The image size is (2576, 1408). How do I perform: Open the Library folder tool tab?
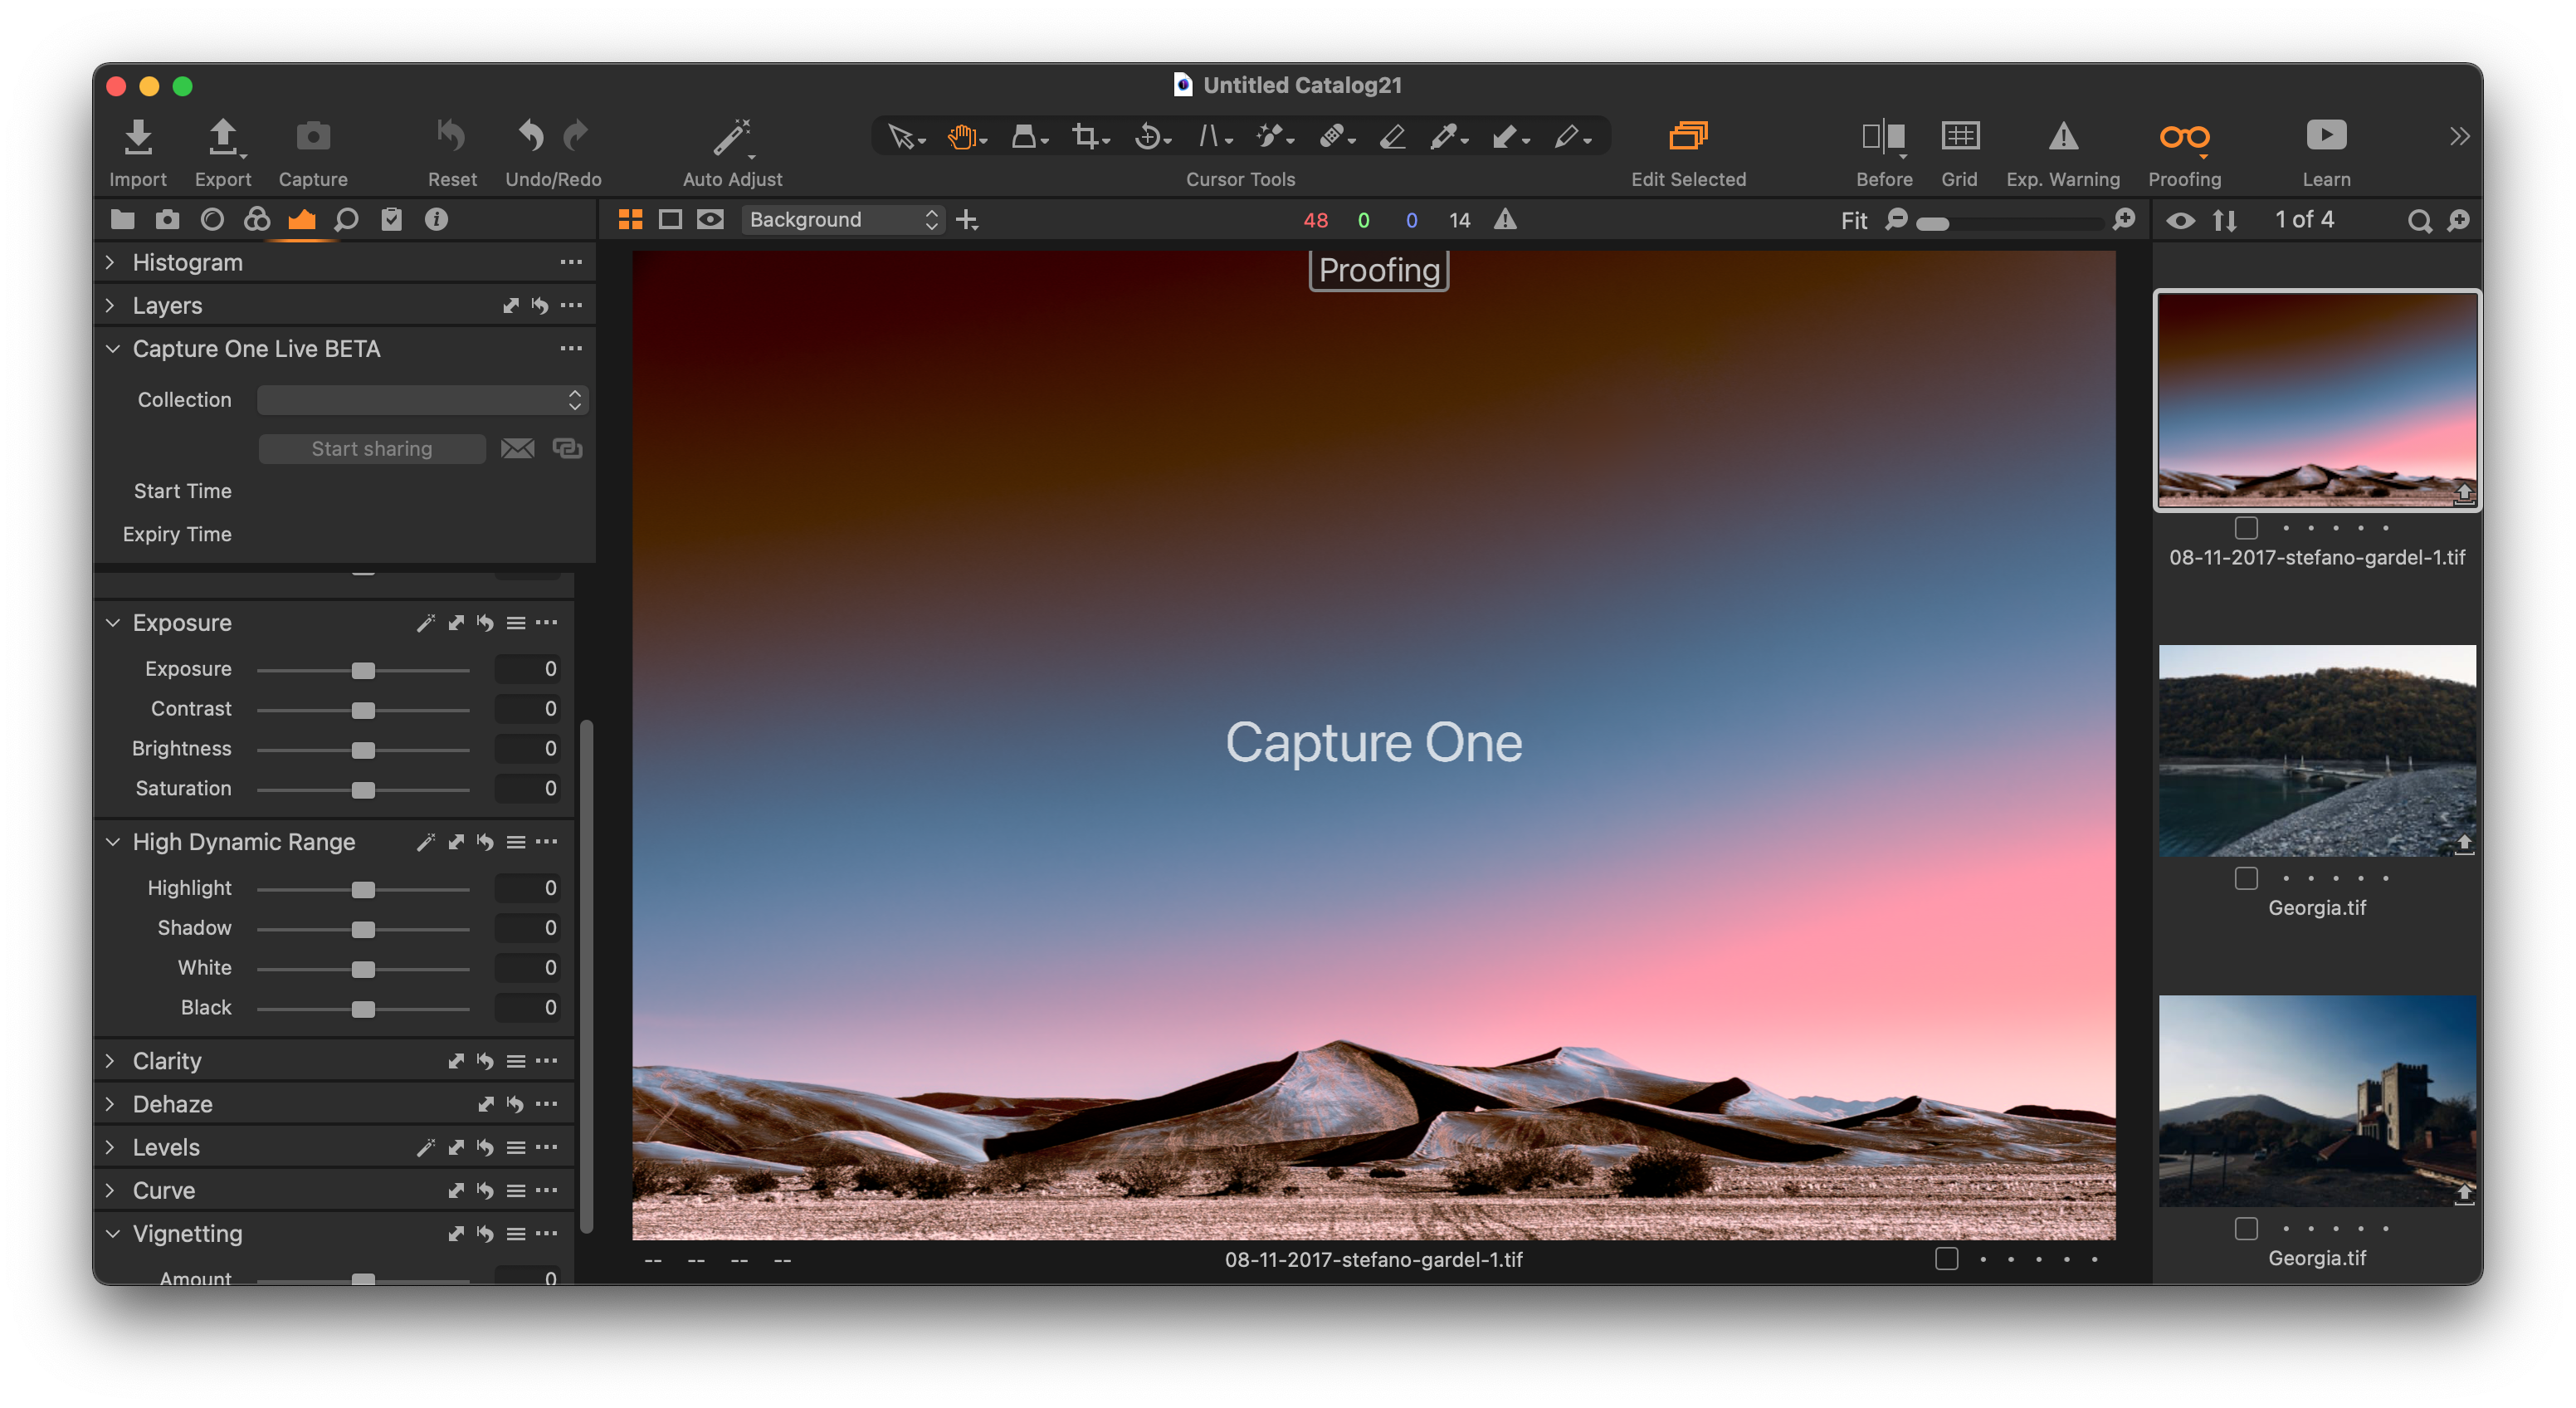[122, 220]
